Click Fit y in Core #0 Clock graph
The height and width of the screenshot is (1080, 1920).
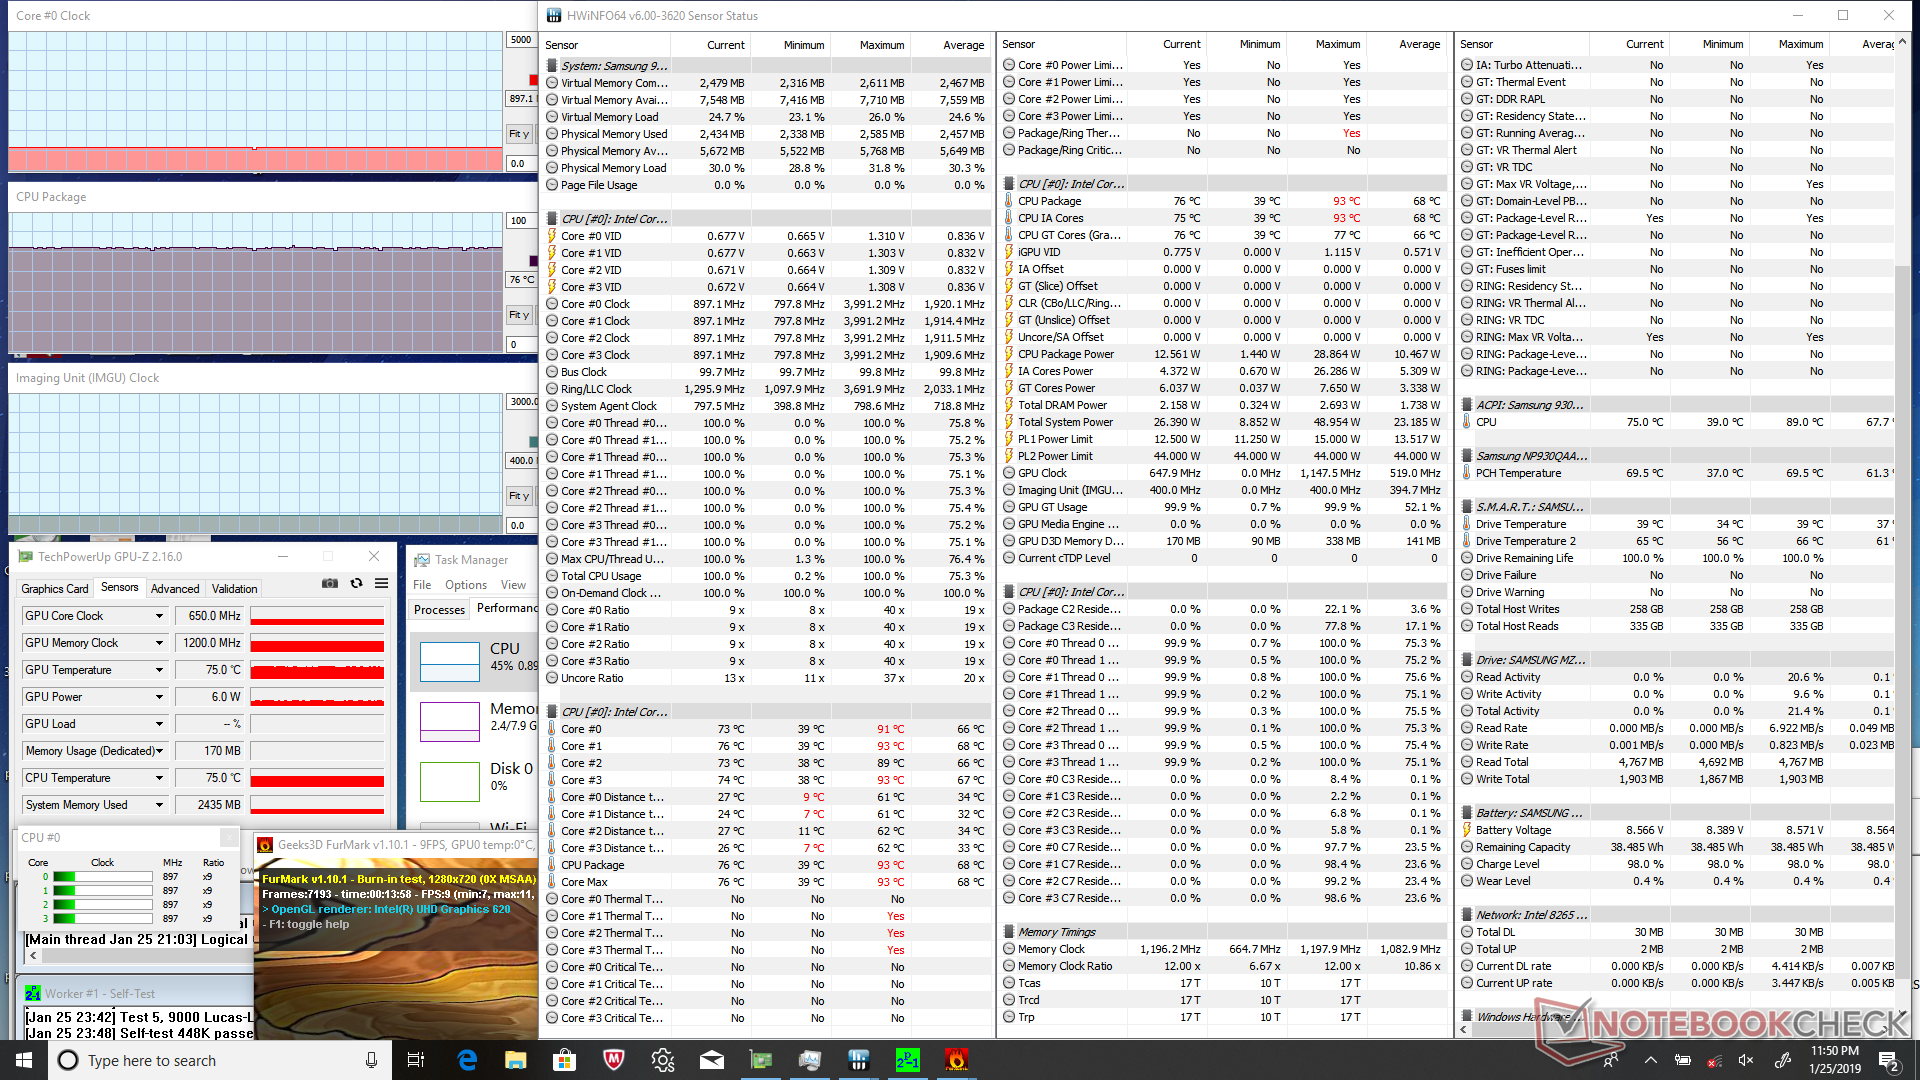pyautogui.click(x=519, y=134)
